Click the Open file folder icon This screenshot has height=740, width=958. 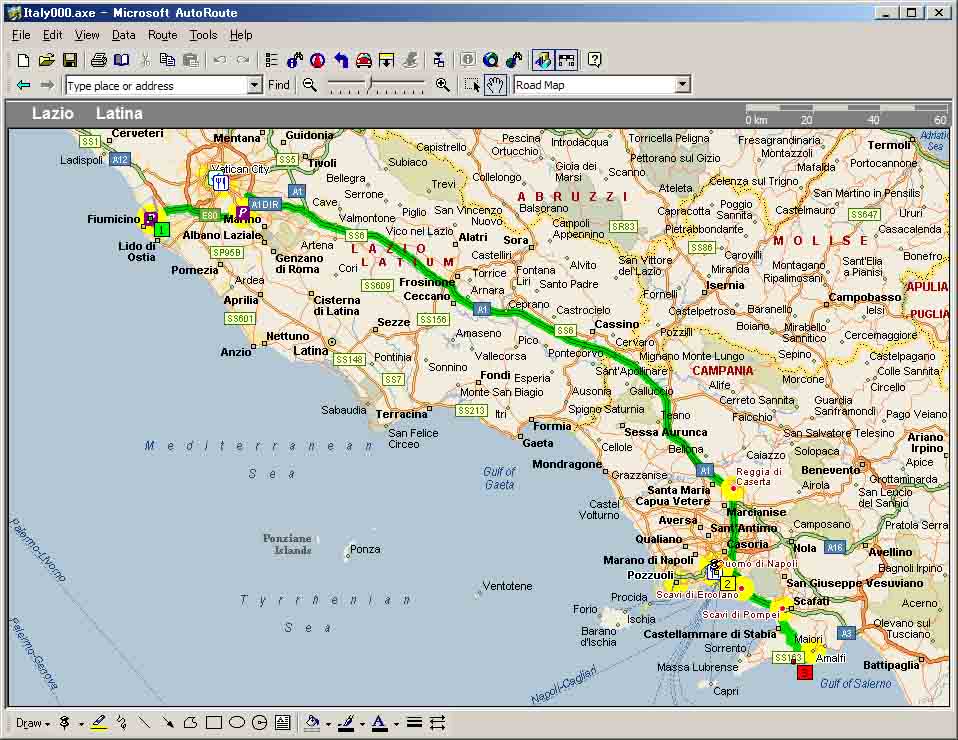(46, 60)
